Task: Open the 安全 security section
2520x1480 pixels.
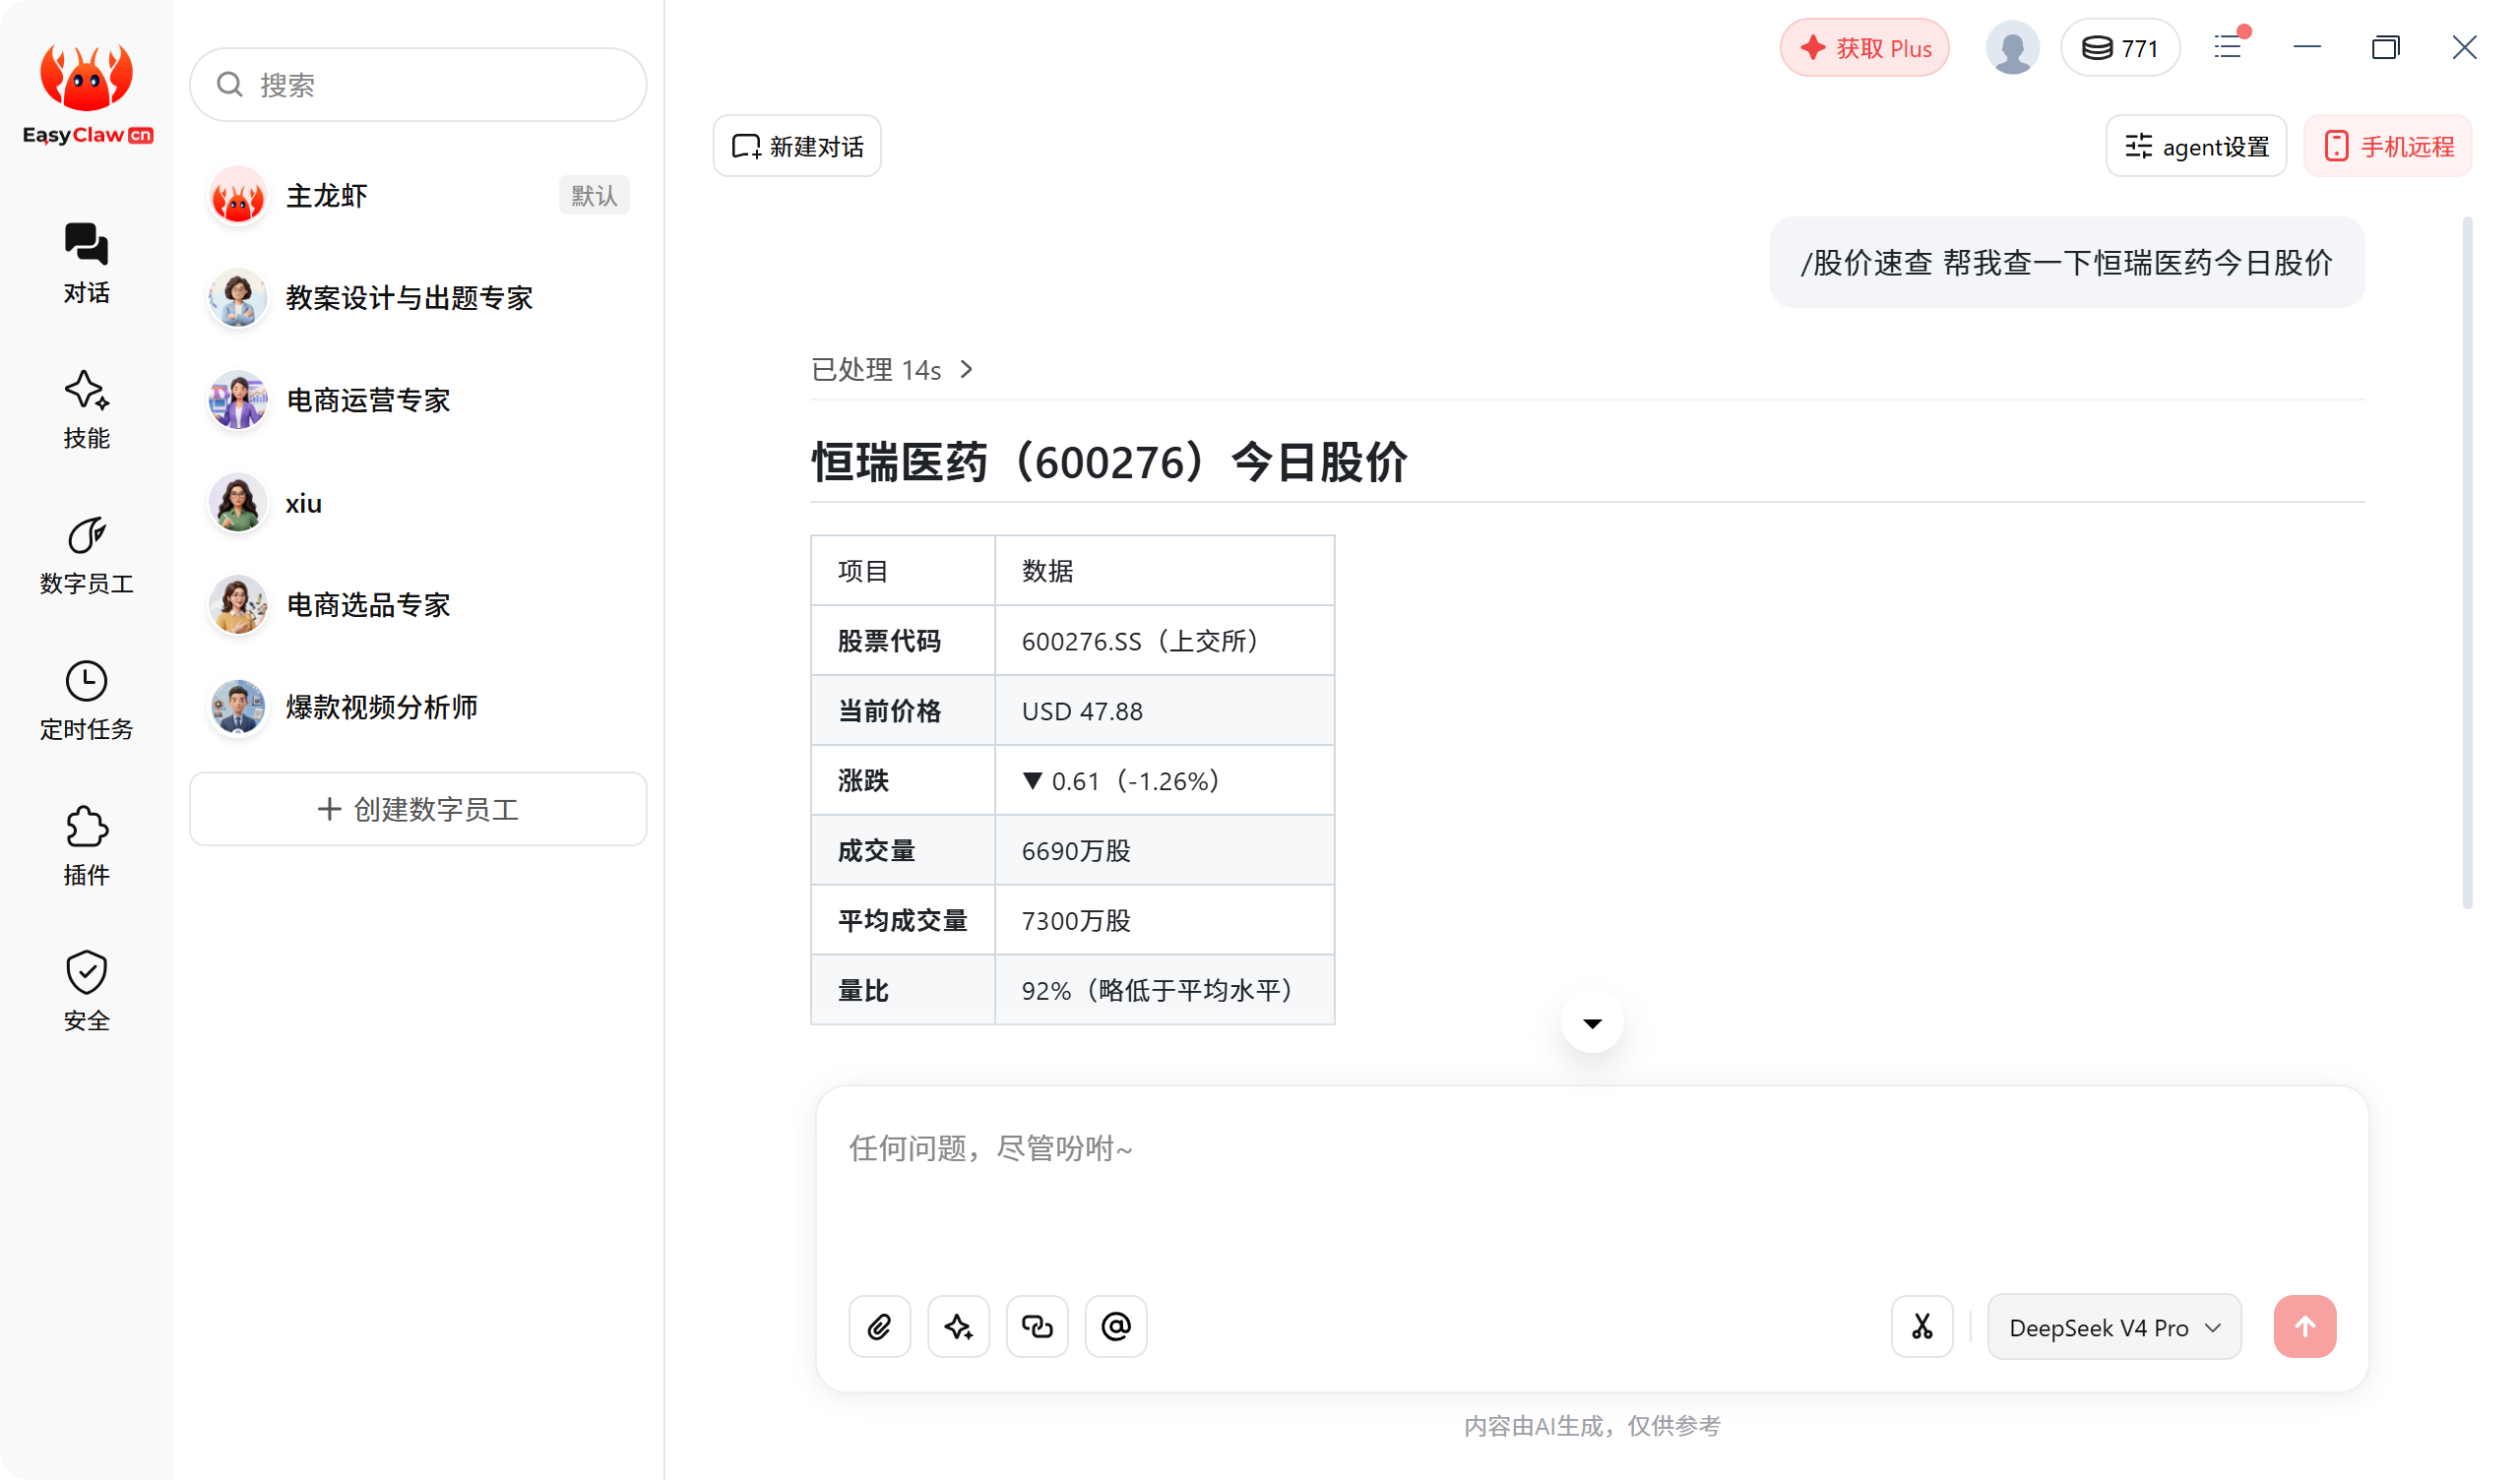Action: coord(86,992)
